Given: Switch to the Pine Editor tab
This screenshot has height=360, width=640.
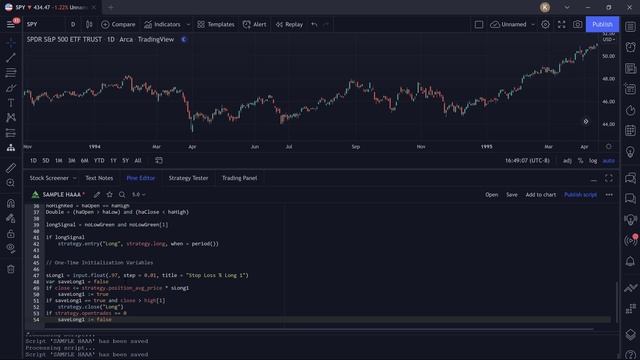Looking at the screenshot, I should 141,178.
